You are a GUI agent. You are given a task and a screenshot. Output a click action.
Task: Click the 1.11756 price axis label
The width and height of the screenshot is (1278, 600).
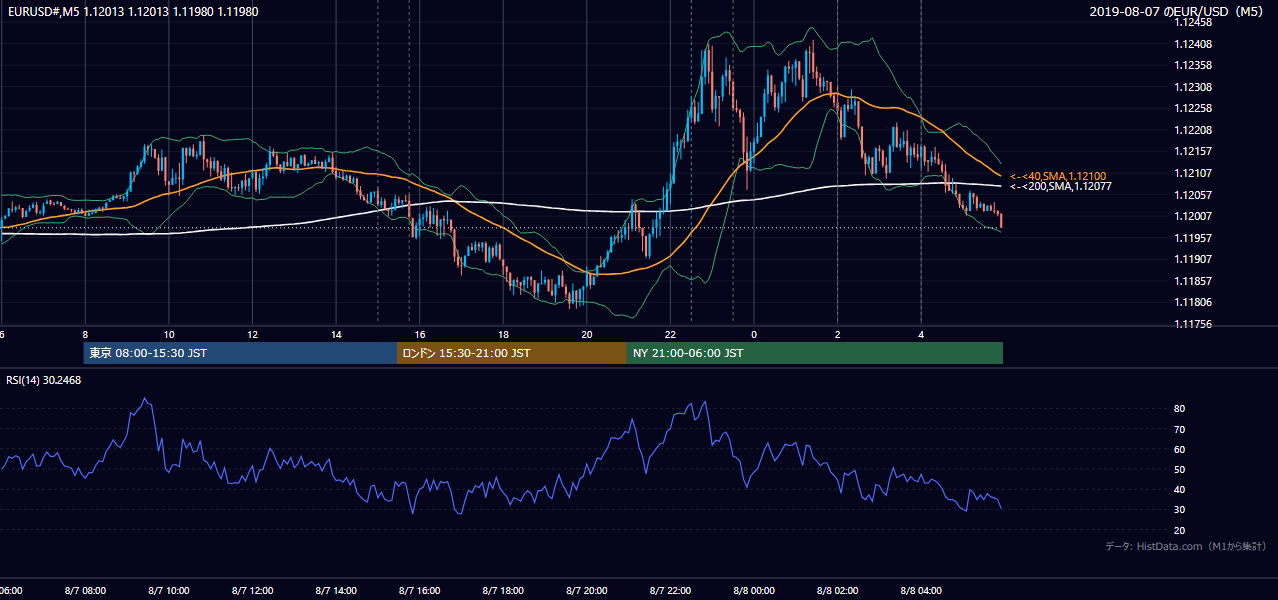pyautogui.click(x=1193, y=324)
